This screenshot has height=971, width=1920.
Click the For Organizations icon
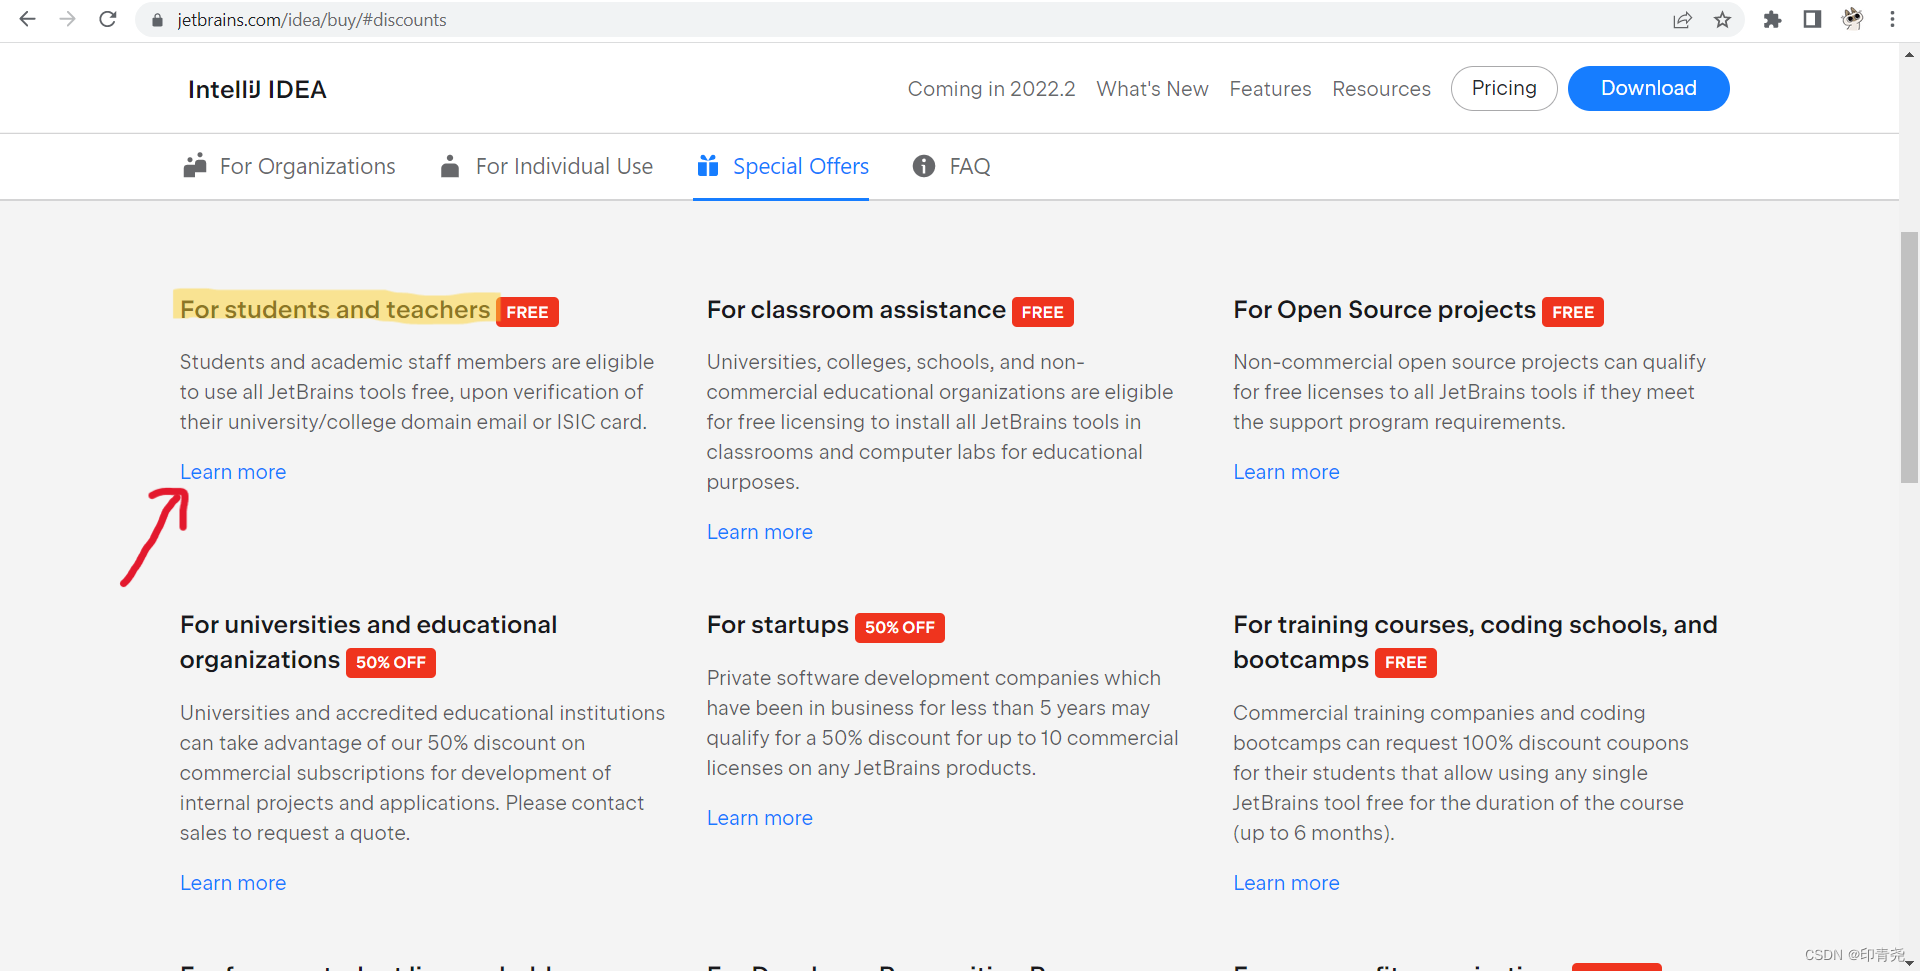(x=195, y=165)
